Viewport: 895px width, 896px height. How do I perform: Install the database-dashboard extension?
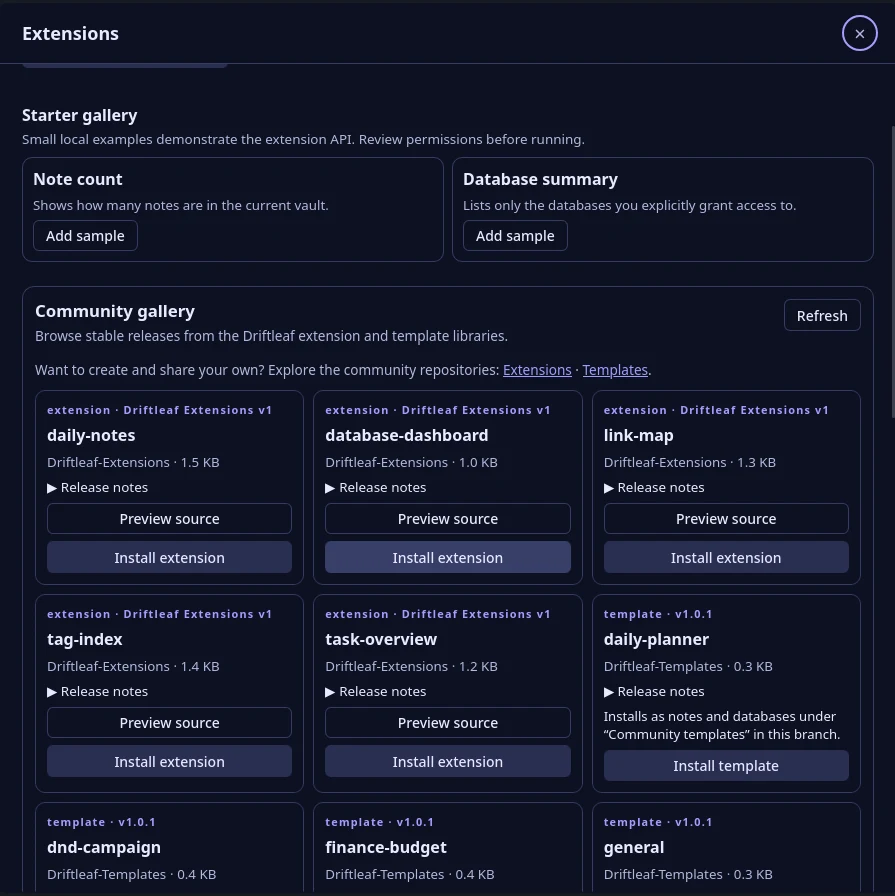coord(448,557)
